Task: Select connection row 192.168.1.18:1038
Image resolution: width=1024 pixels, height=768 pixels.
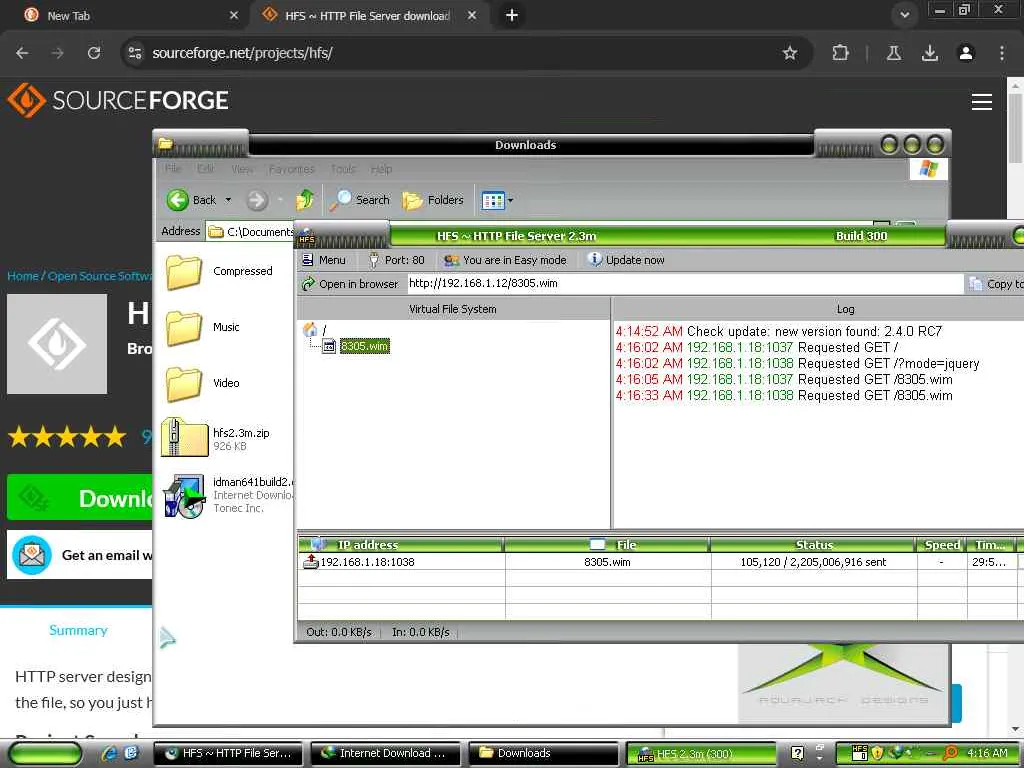Action: pyautogui.click(x=660, y=562)
